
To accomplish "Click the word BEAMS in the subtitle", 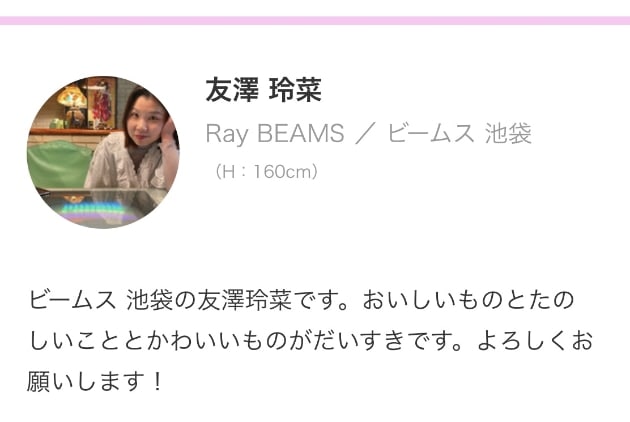I will click(301, 133).
